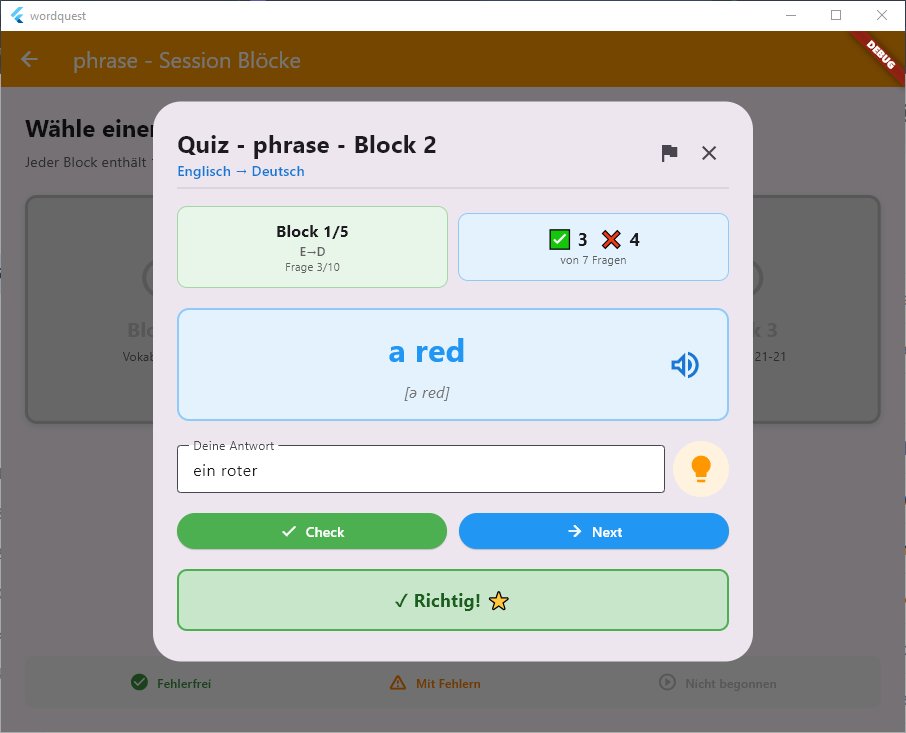Click the green checkmark score icon
Screen dimensions: 906x733
[x=559, y=239]
